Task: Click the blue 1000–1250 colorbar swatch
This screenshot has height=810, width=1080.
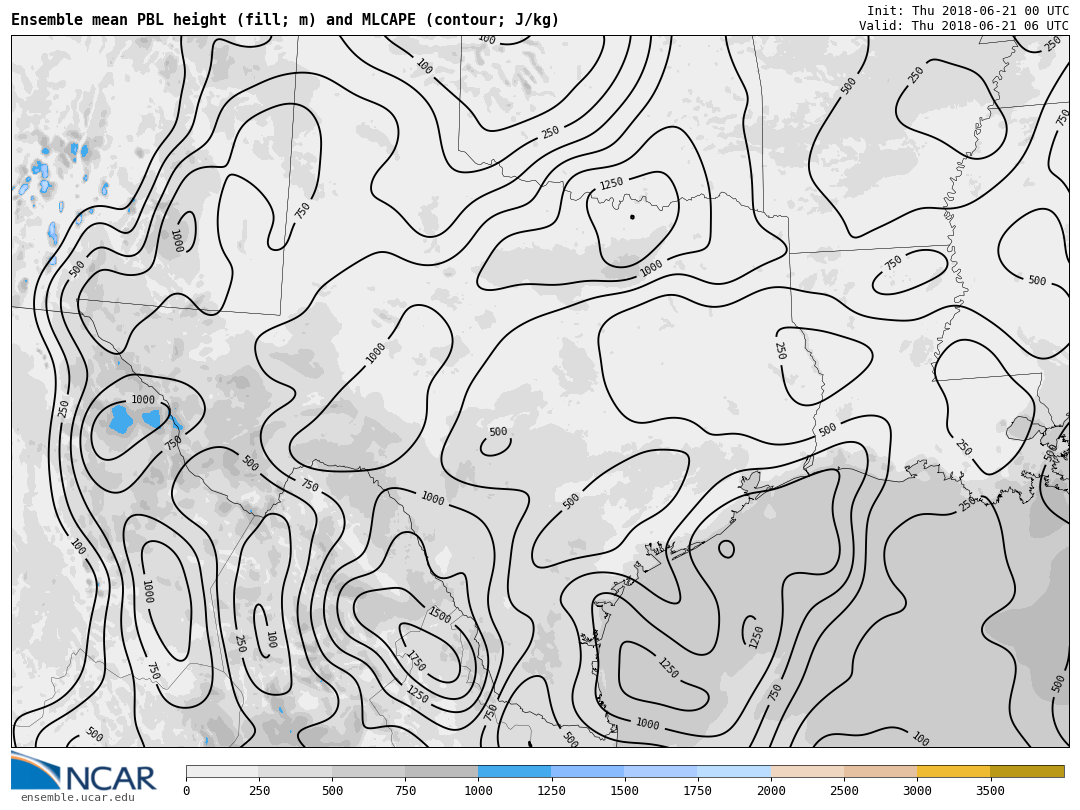Action: click(514, 772)
